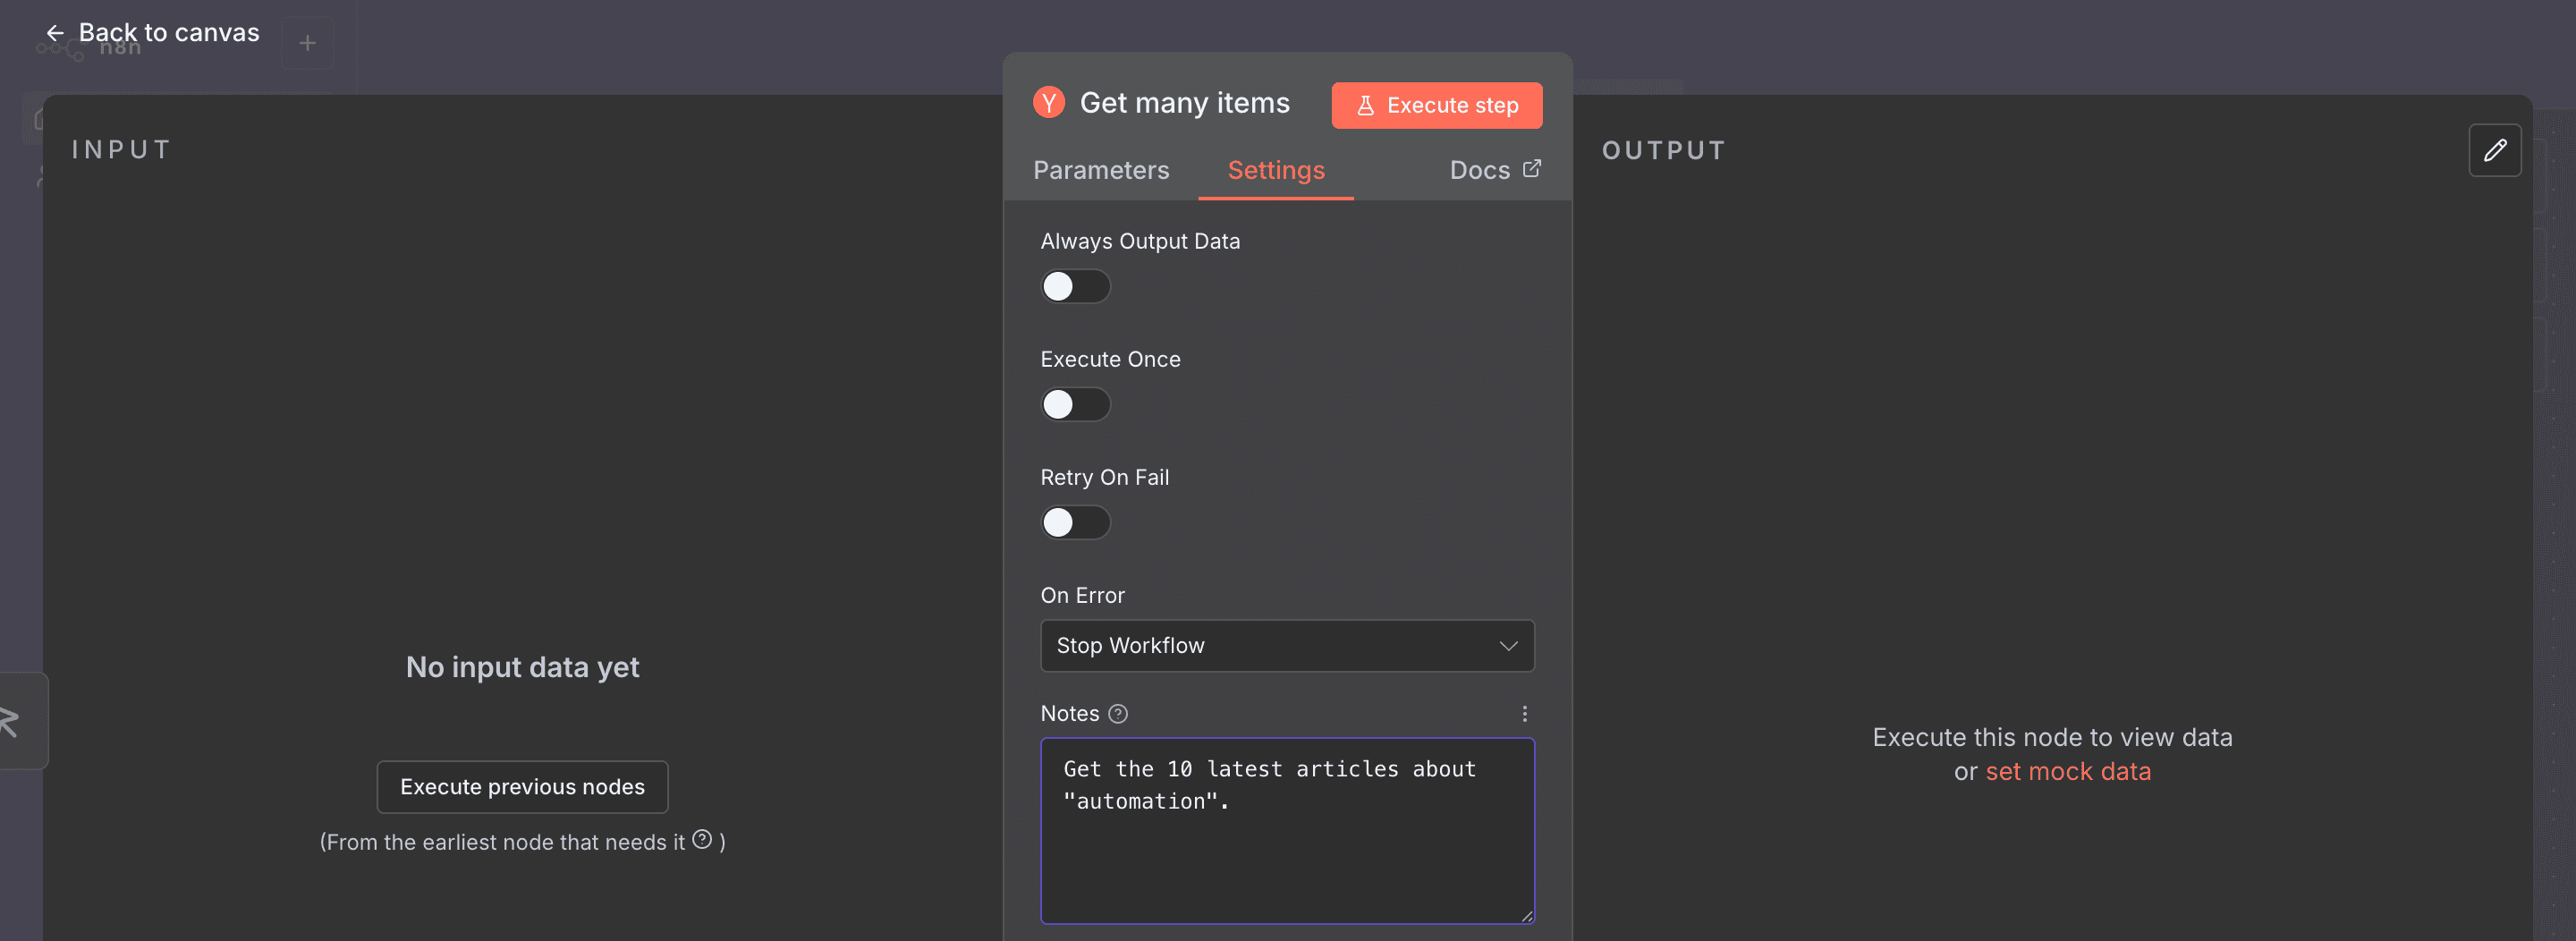
Task: Click into the Notes text area
Action: pyautogui.click(x=1287, y=830)
